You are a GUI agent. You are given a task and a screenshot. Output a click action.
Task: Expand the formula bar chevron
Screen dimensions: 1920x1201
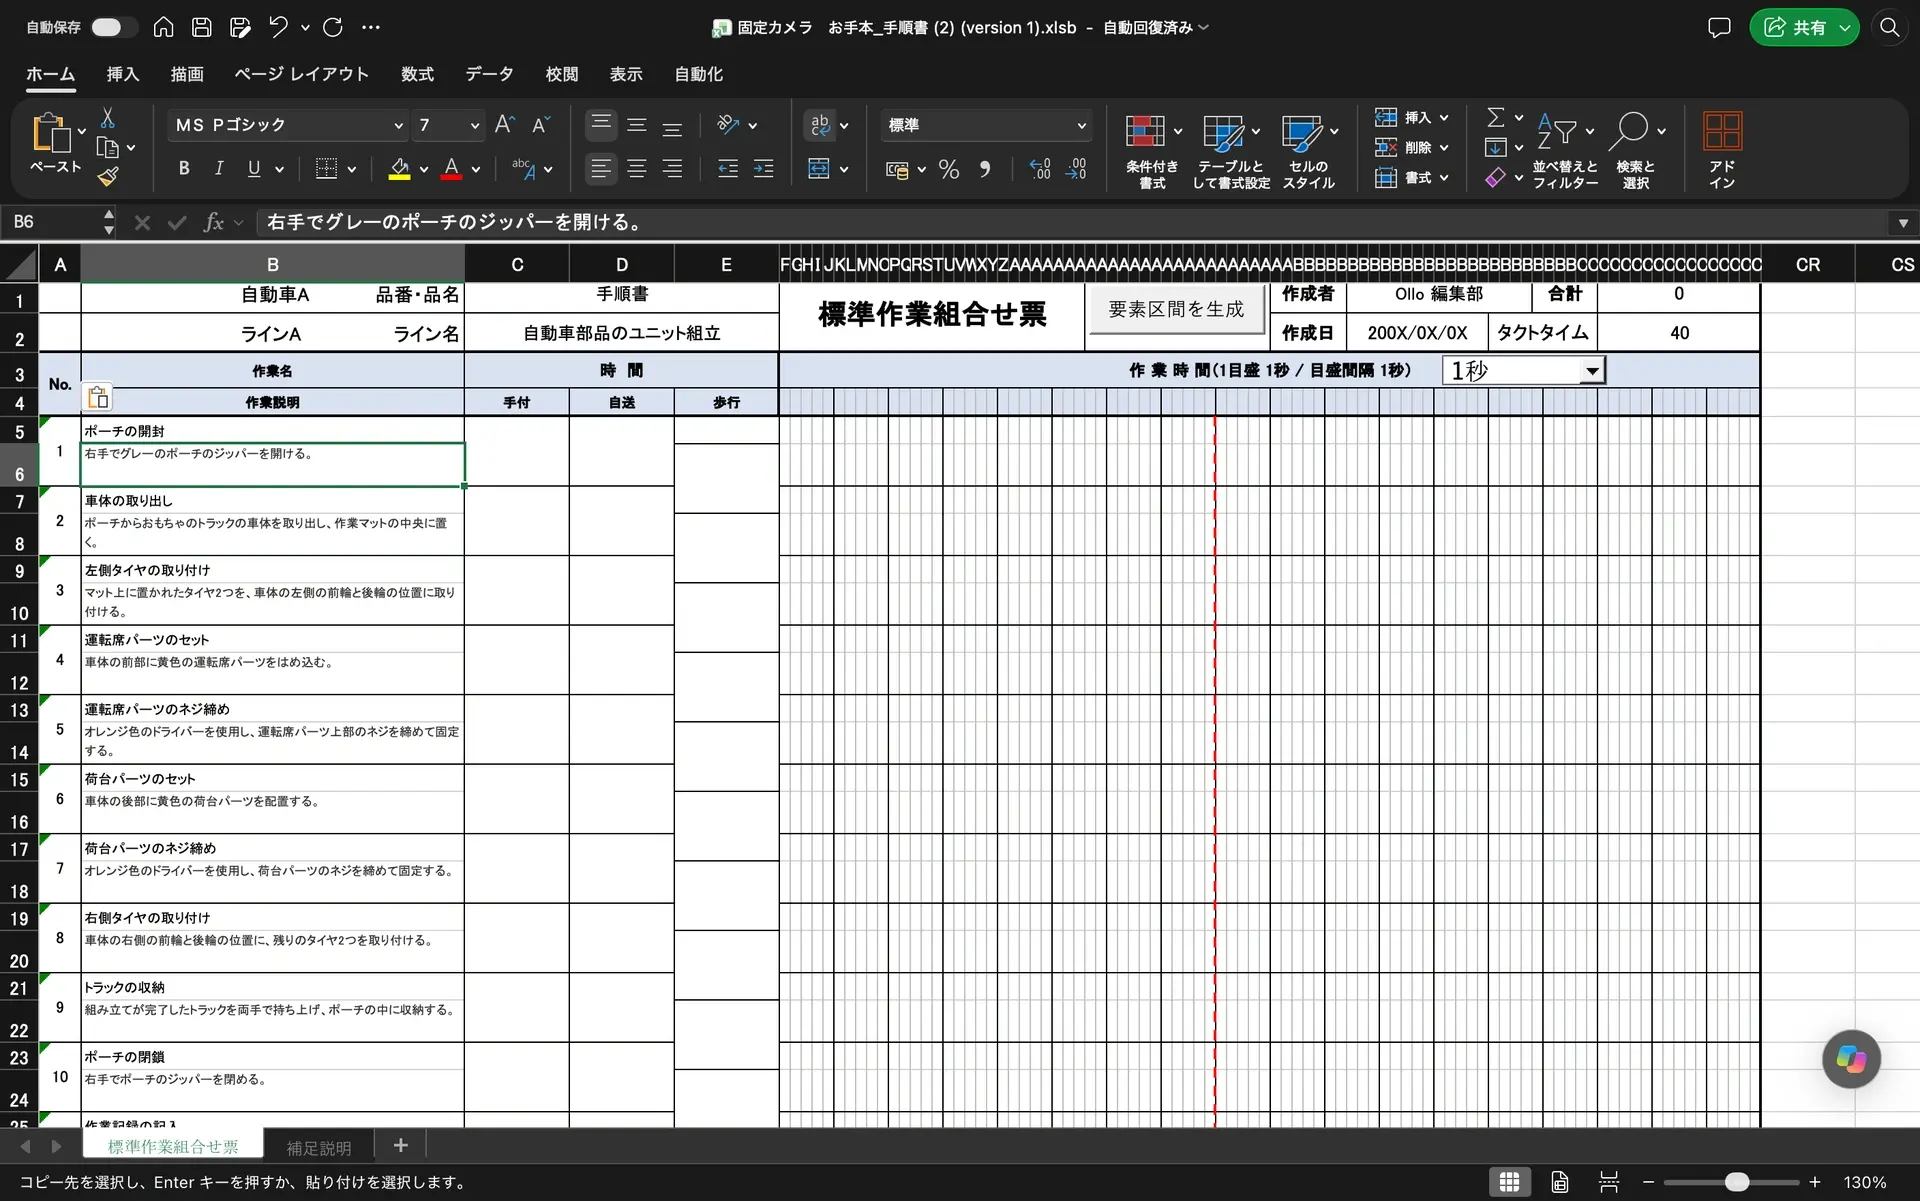(x=1903, y=223)
